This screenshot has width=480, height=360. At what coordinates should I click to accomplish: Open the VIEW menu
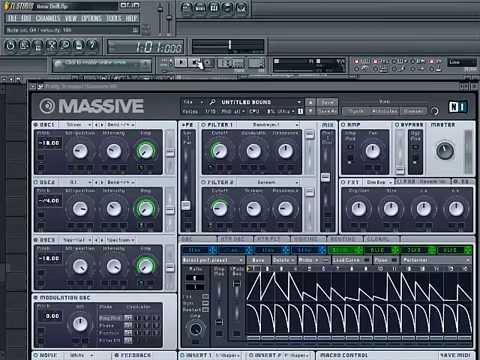(x=71, y=18)
